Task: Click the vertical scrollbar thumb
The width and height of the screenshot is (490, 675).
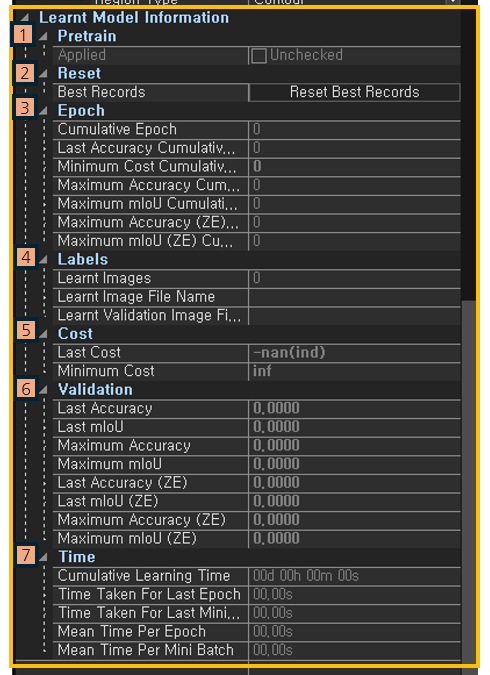Action: [x=468, y=482]
